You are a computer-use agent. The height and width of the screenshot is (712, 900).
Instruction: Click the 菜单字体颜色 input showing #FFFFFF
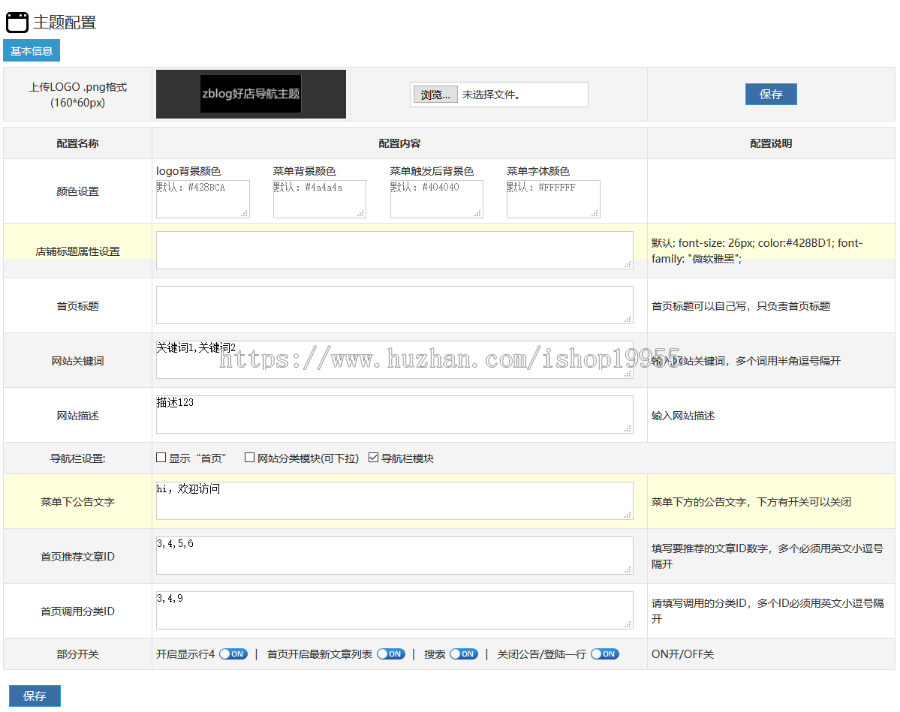pos(553,199)
